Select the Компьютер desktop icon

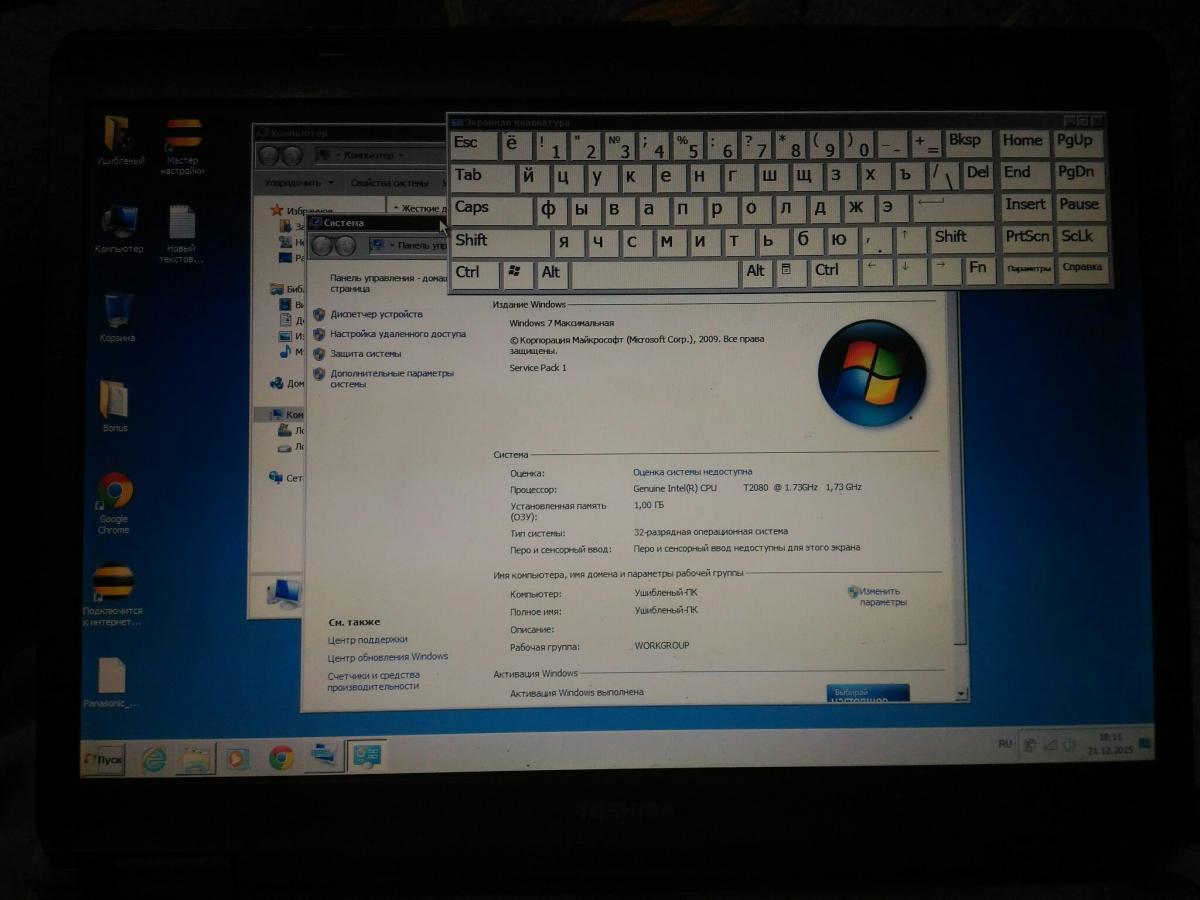point(119,229)
